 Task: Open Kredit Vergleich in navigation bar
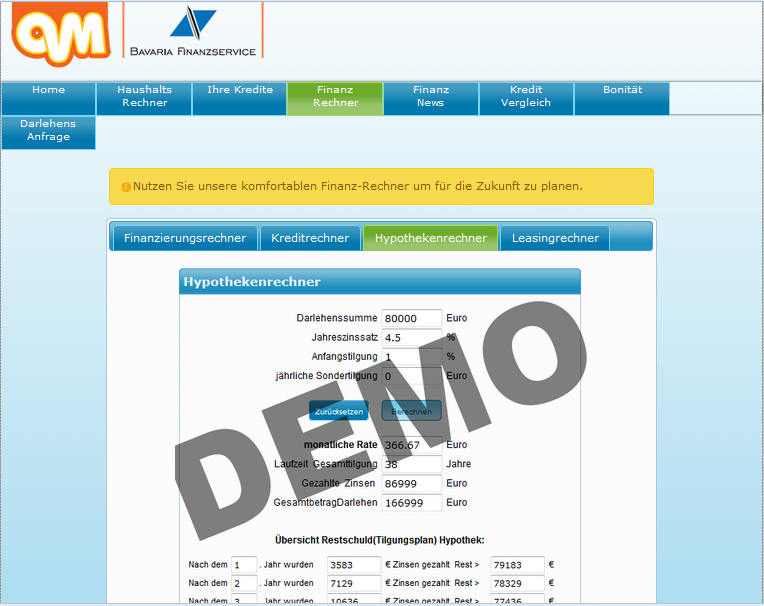526,98
